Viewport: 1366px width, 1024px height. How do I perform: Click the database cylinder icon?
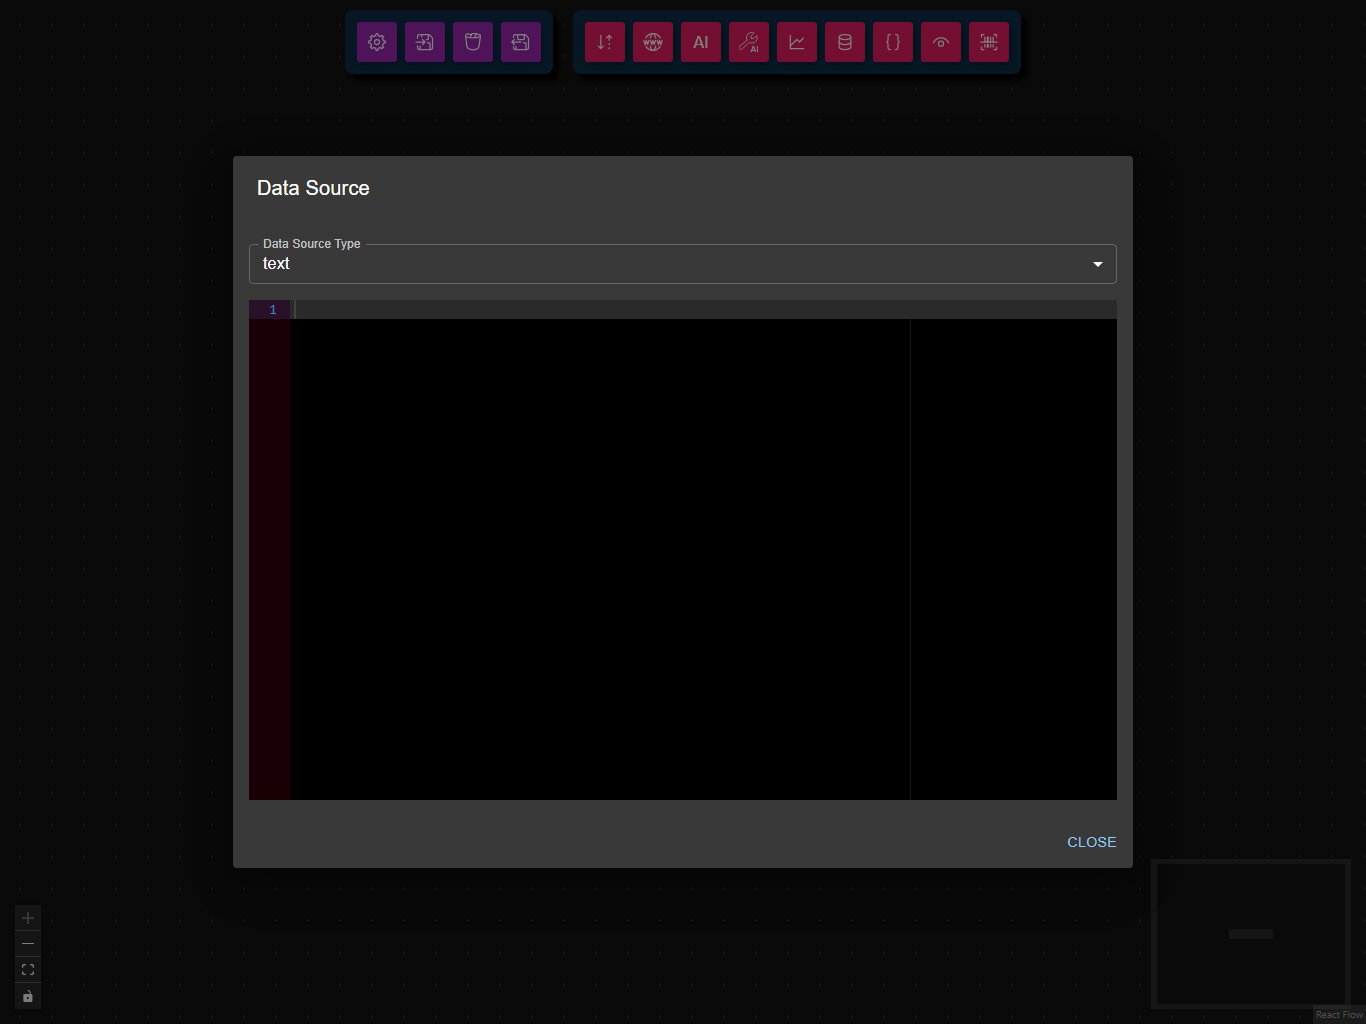[845, 42]
